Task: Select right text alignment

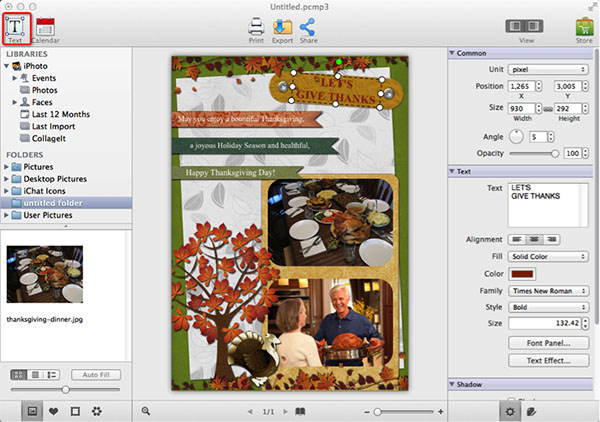Action: pyautogui.click(x=549, y=240)
